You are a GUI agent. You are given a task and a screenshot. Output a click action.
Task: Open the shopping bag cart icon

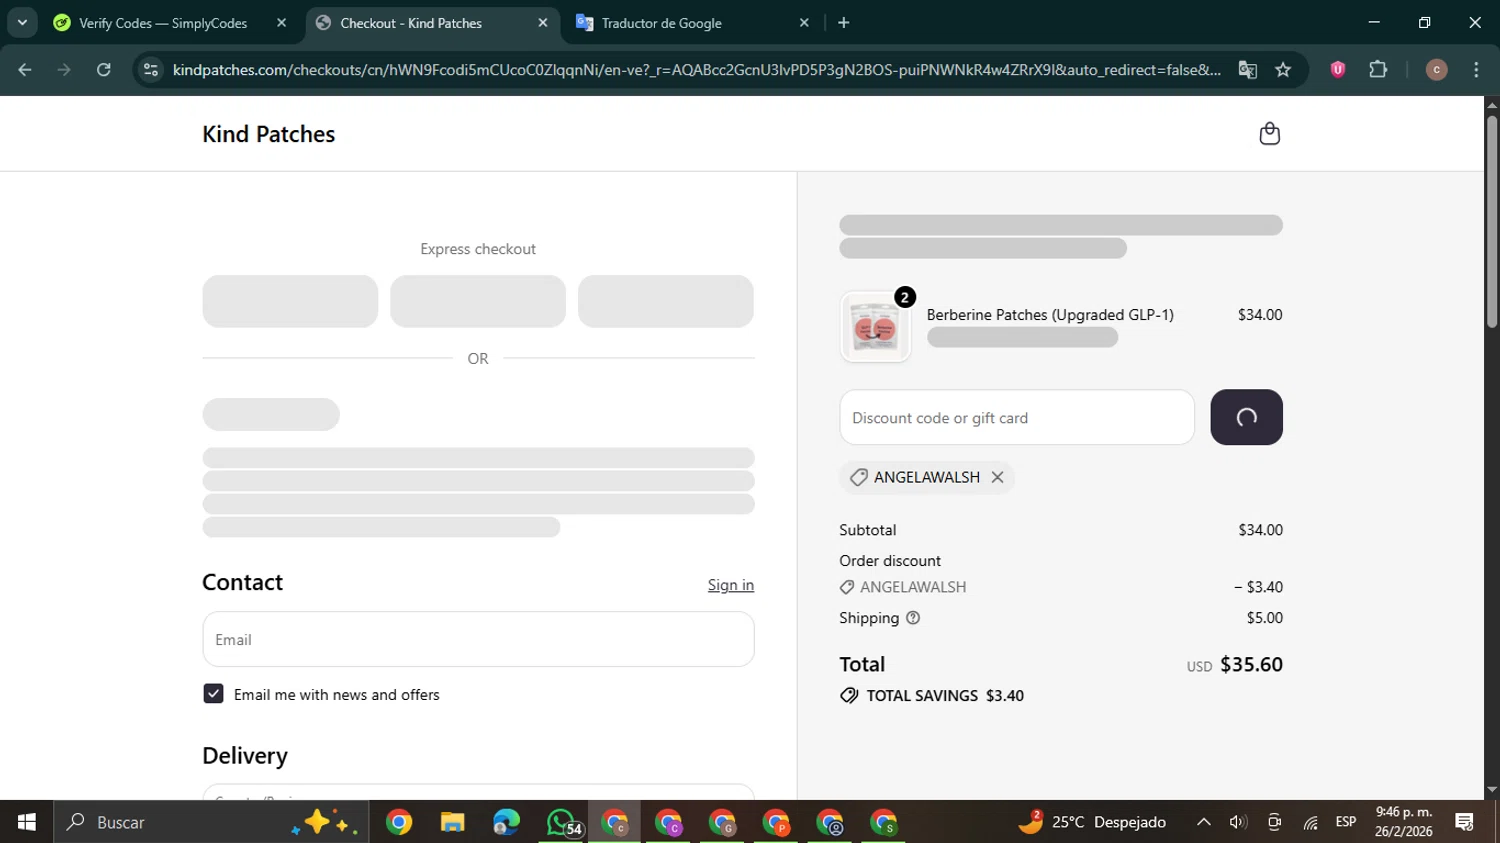[x=1269, y=134]
